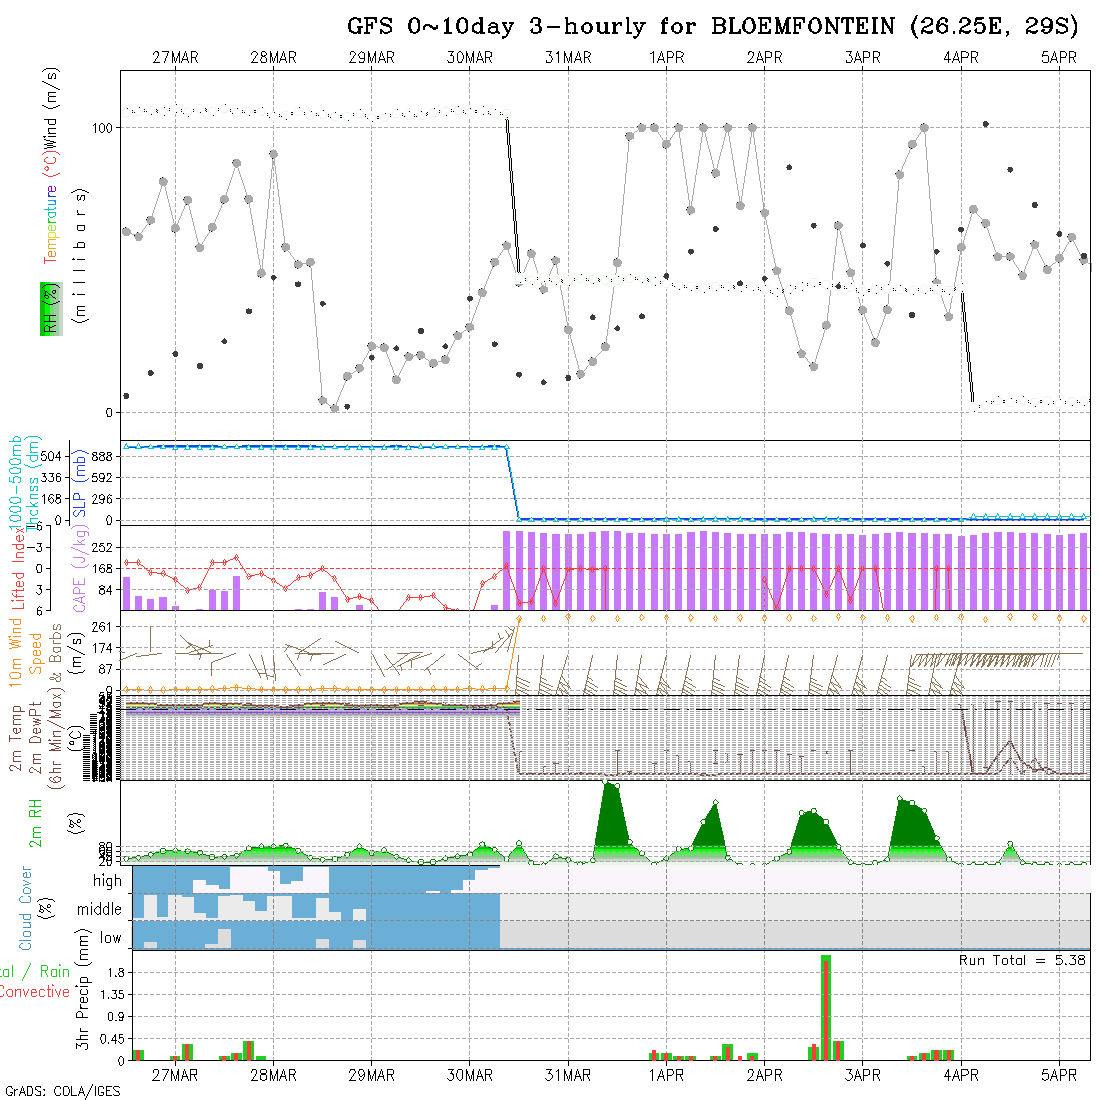Screen dimensions: 1100x1100
Task: Select the 'low' cloud level label
Action: [111, 938]
